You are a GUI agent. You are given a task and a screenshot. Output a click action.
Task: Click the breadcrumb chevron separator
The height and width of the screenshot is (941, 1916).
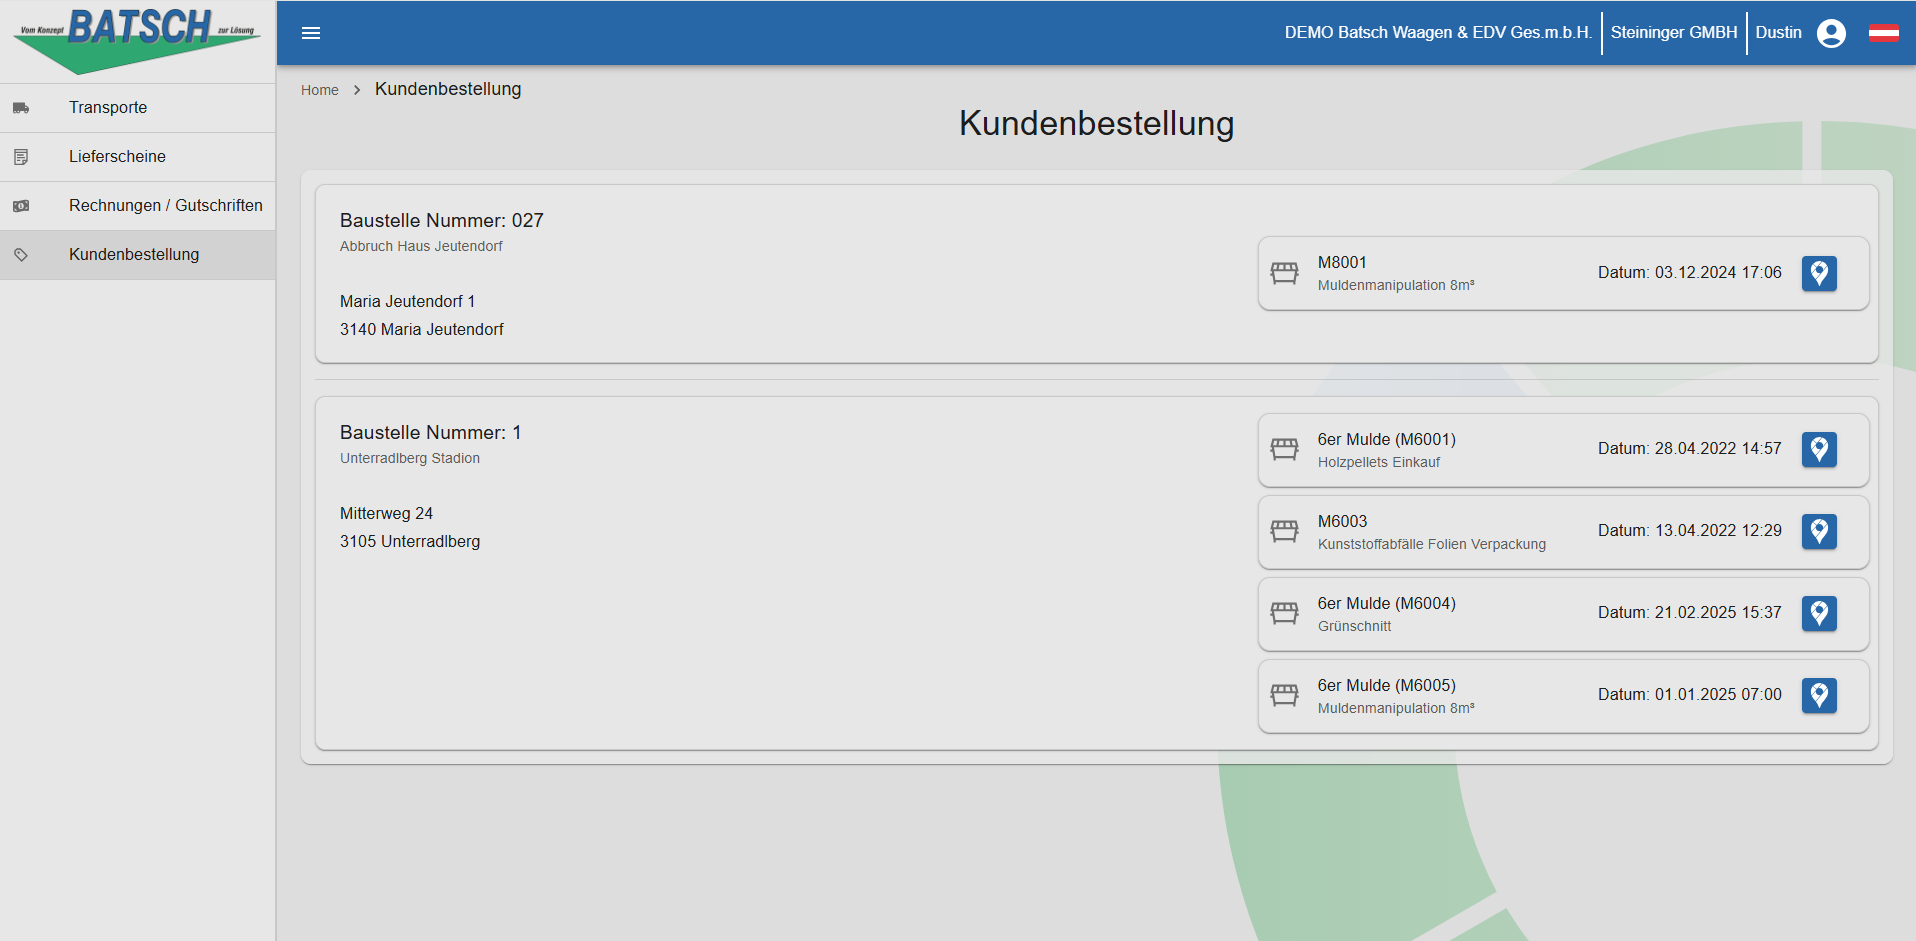(x=357, y=90)
